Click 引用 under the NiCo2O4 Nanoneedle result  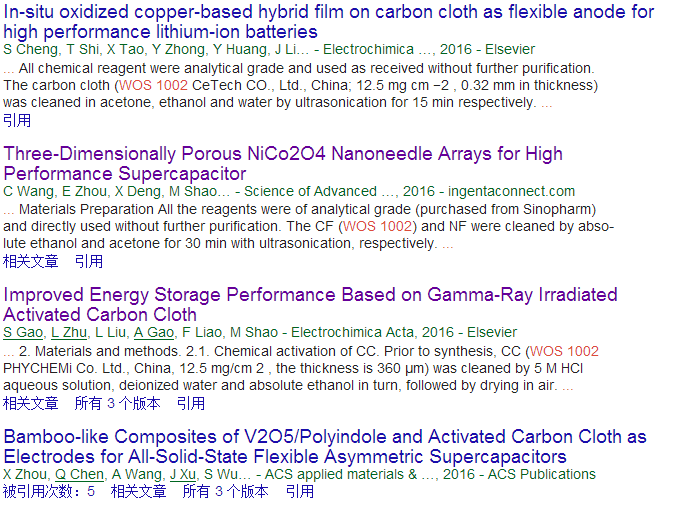pos(89,261)
